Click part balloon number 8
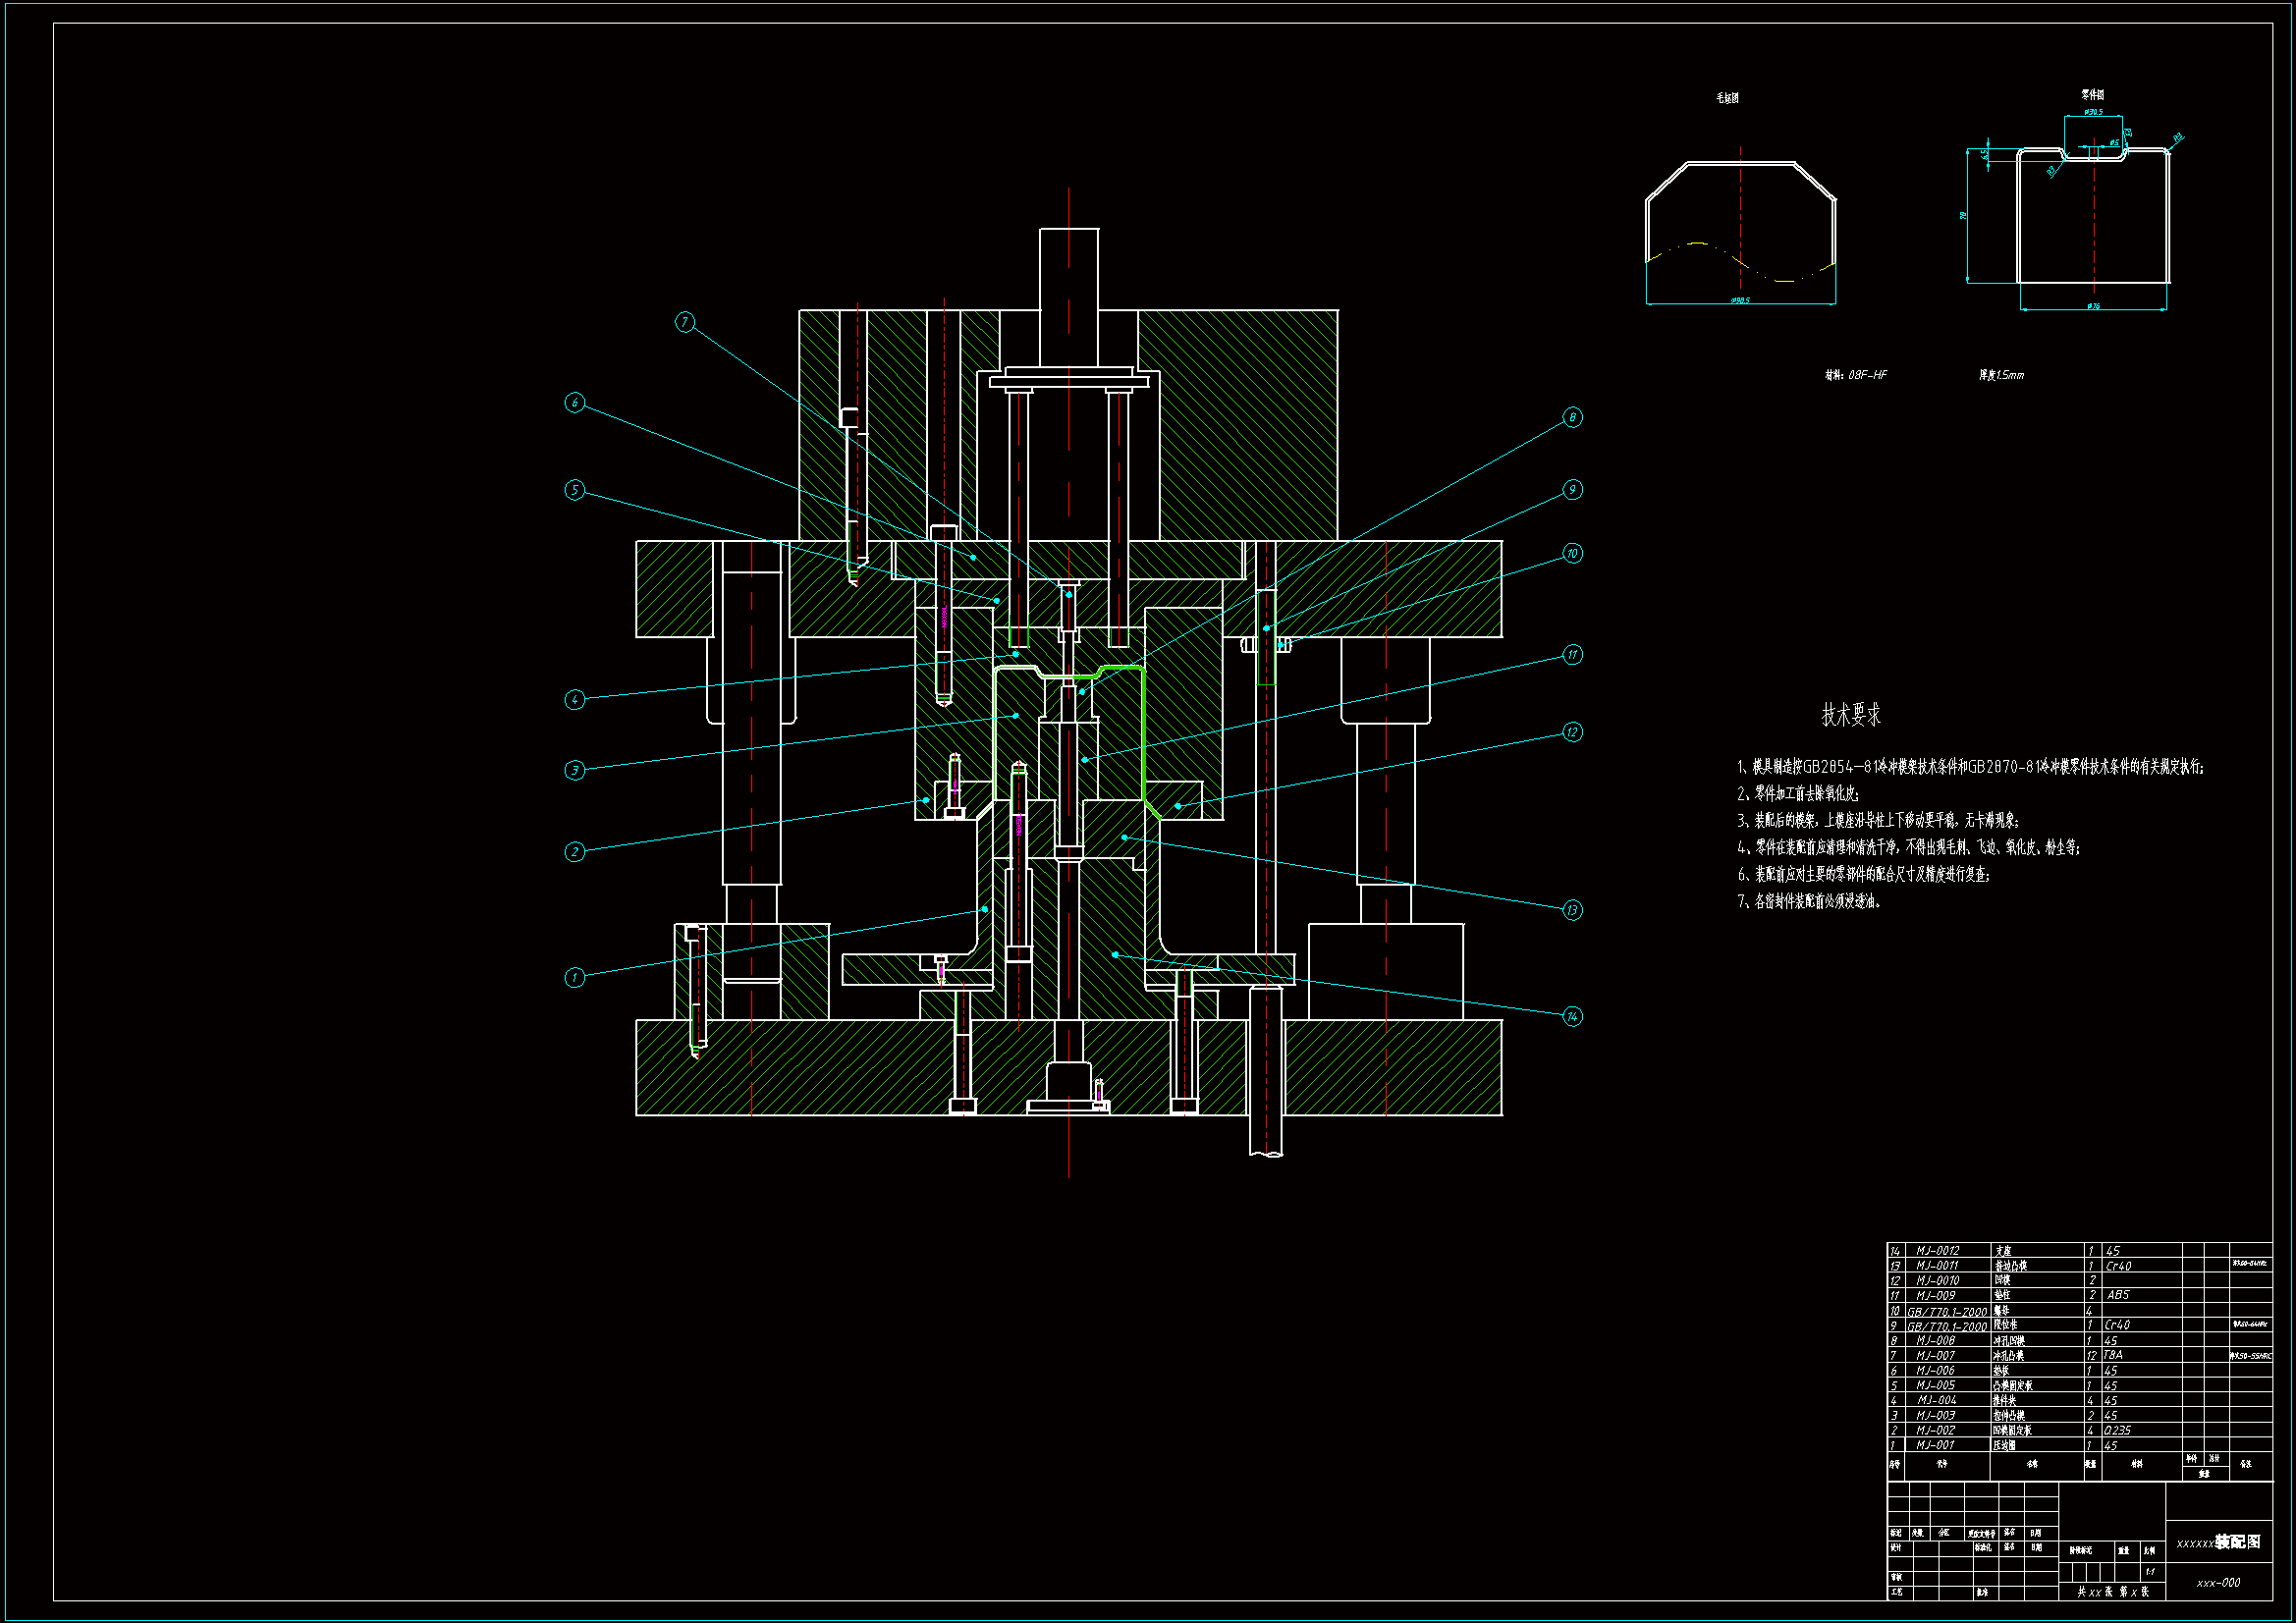 point(1572,417)
